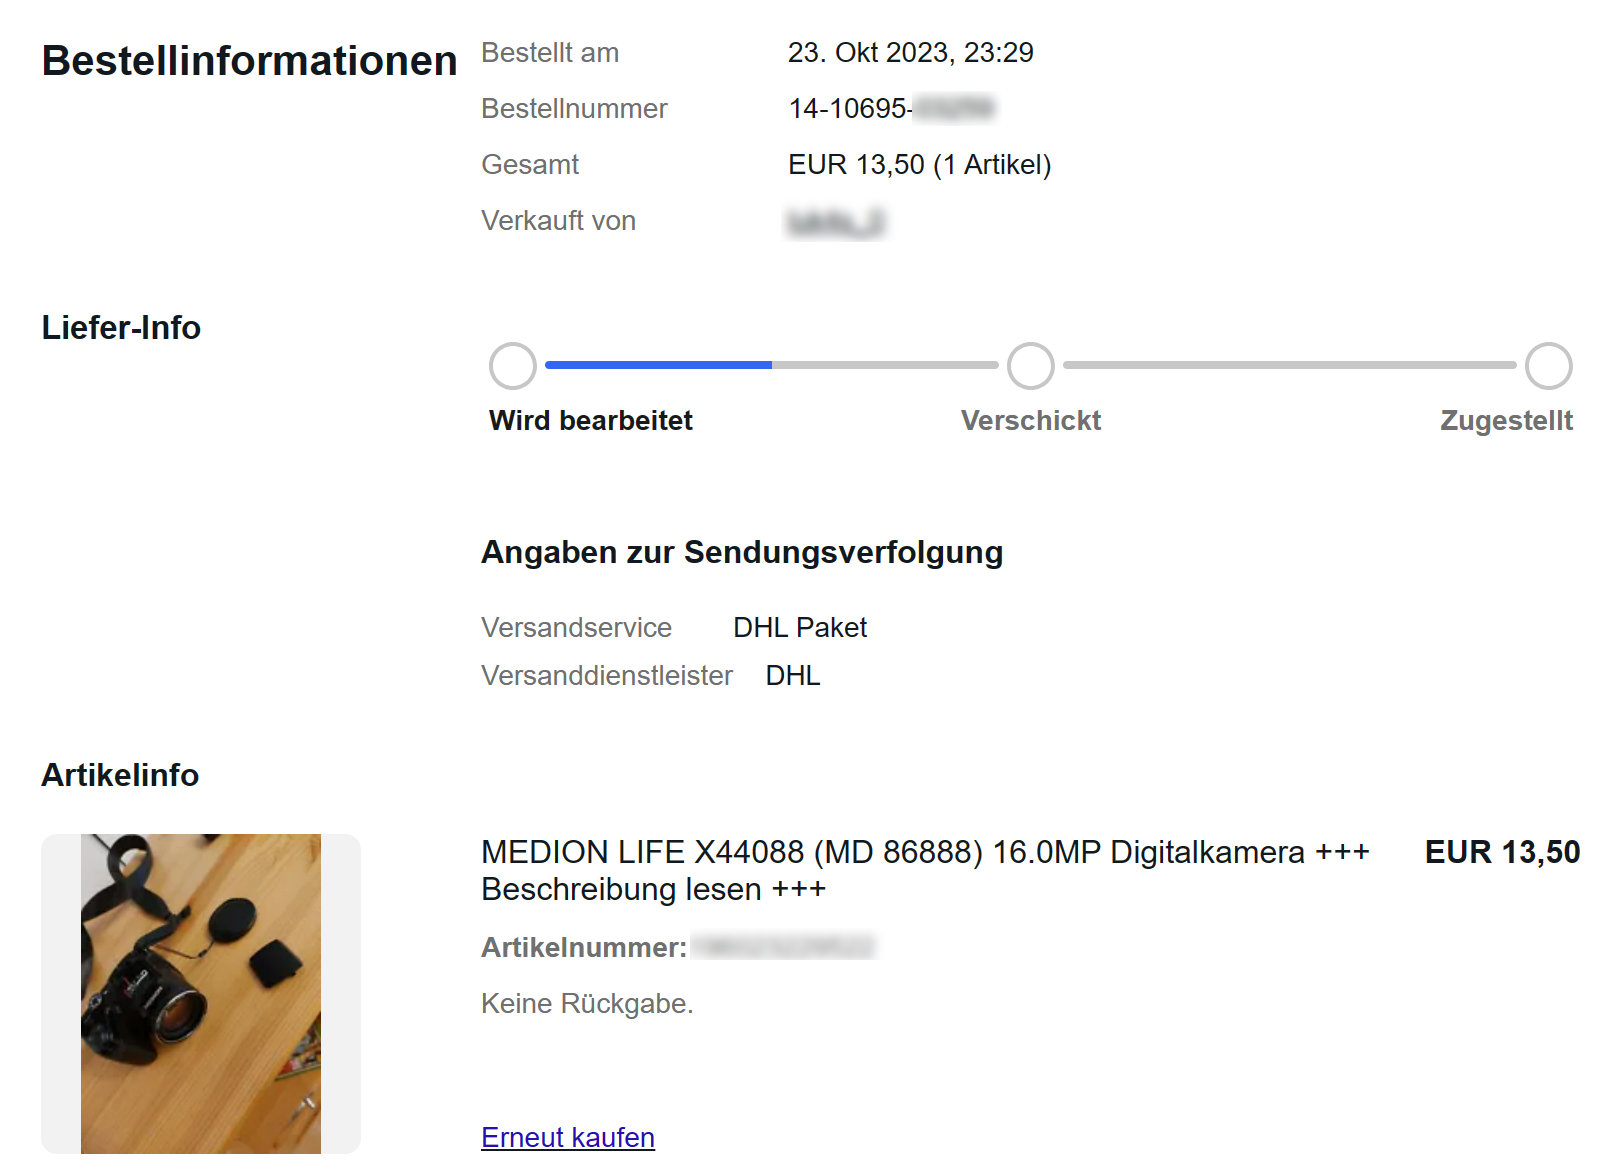Click the 'Erneut kaufen' link
Screen dimensions: 1608x1174
[567, 1137]
